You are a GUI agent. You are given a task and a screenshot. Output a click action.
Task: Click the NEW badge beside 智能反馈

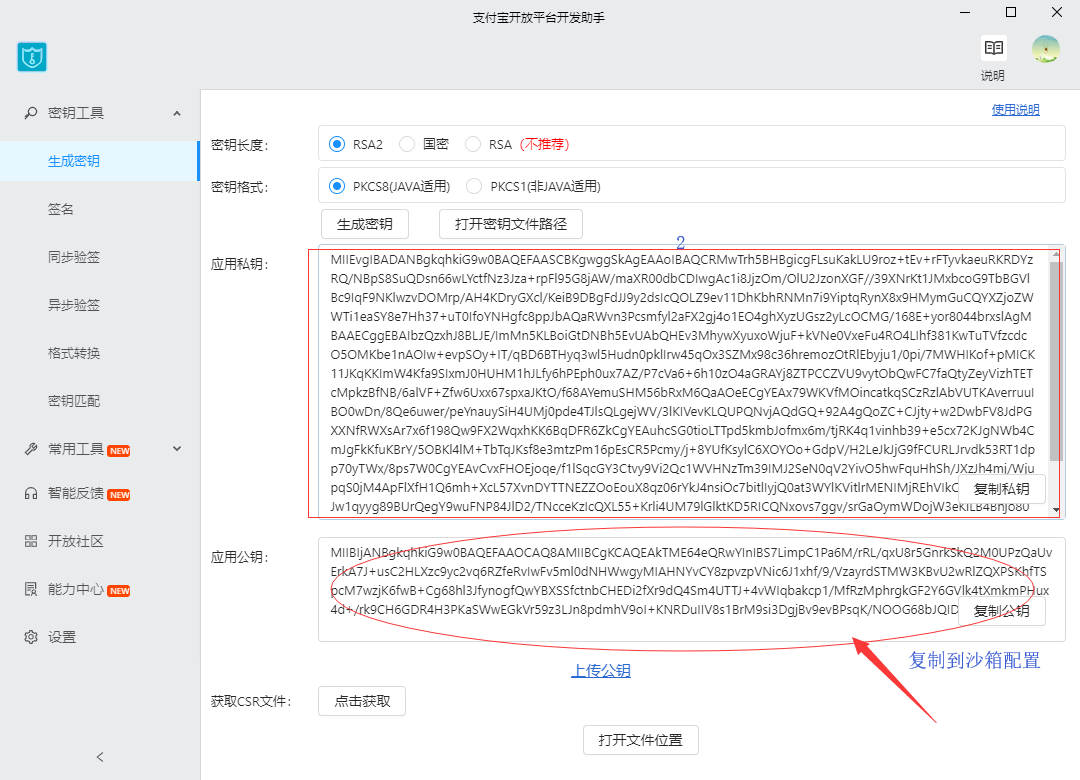pyautogui.click(x=119, y=495)
